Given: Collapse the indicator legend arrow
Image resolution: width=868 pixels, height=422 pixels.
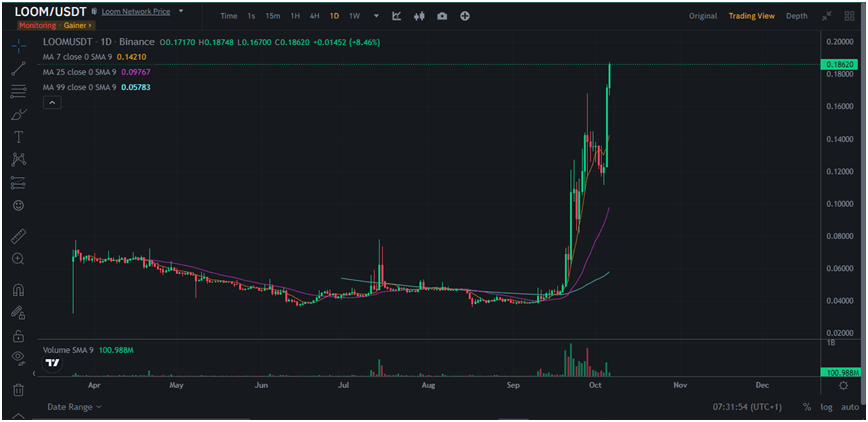Looking at the screenshot, I should [52, 102].
